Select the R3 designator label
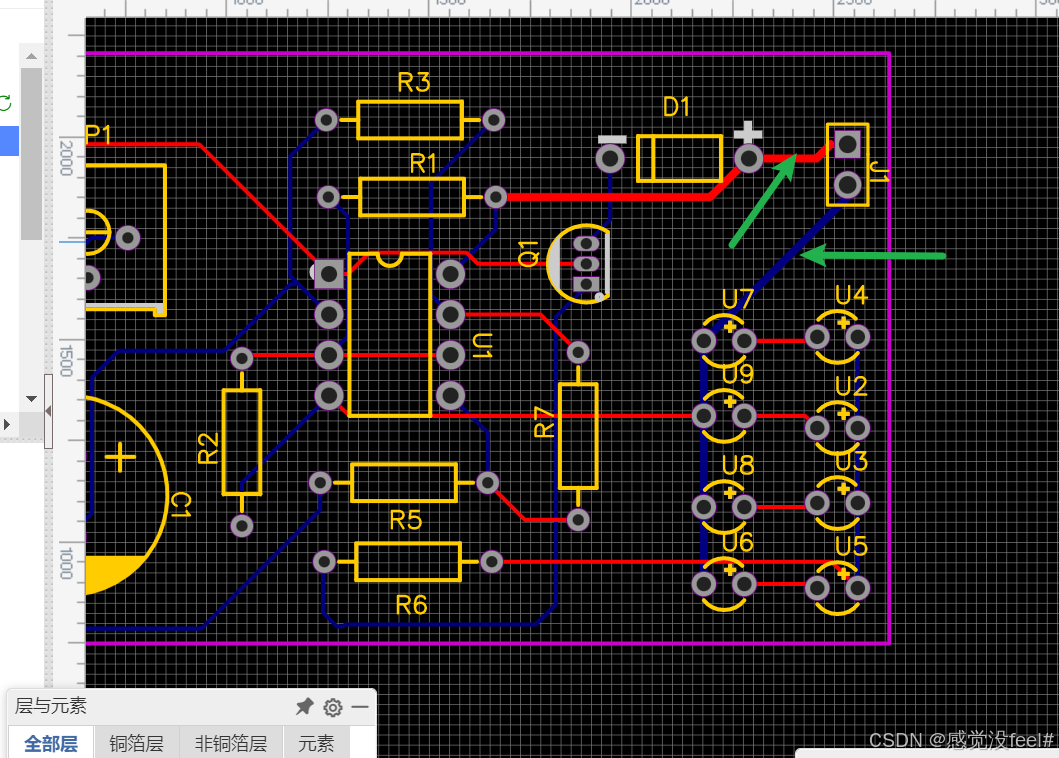1059x758 pixels. pos(413,82)
